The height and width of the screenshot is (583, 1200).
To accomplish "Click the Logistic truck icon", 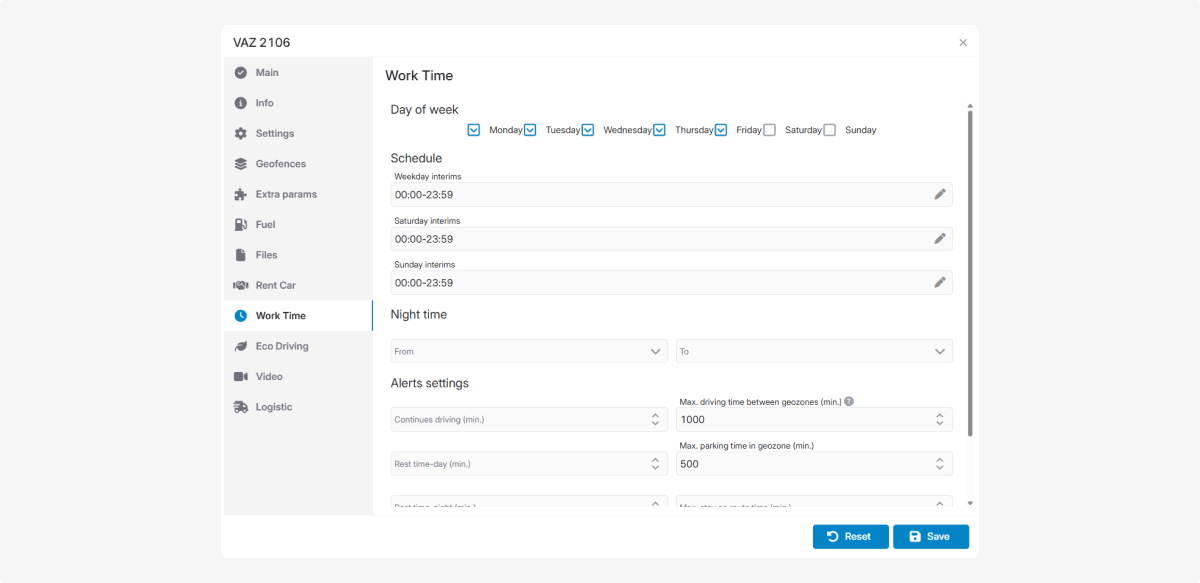I will [240, 407].
